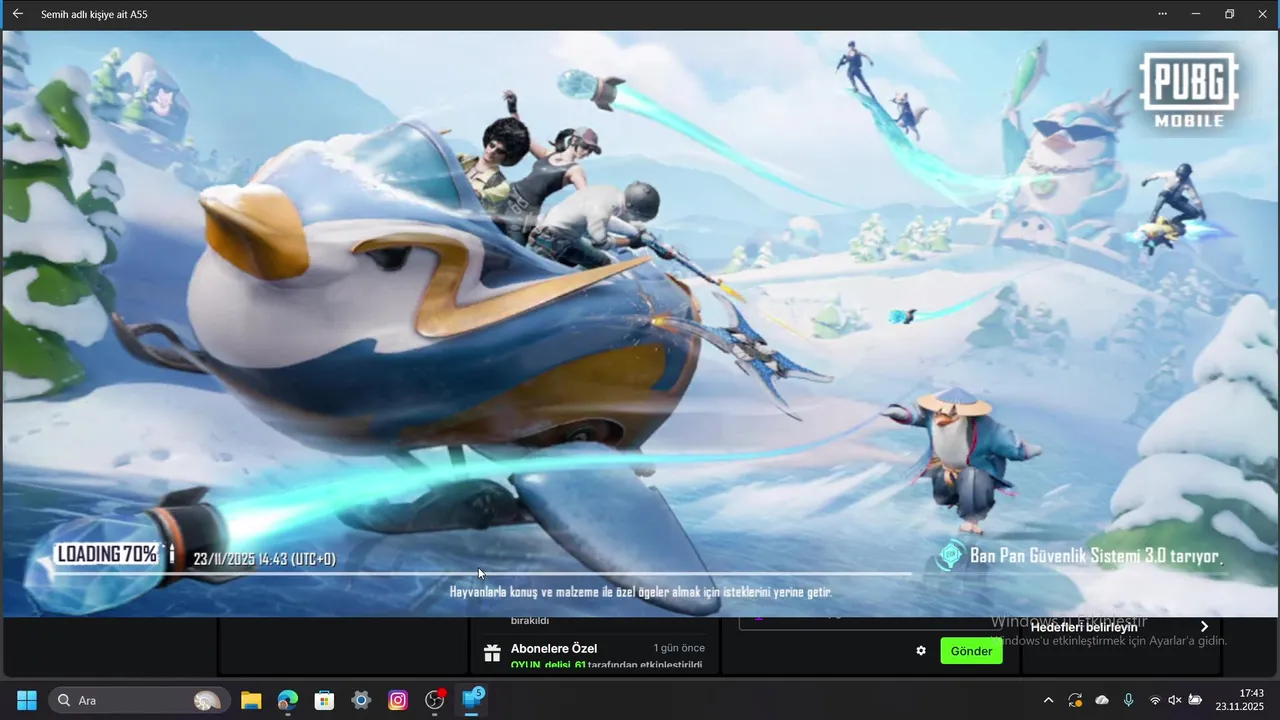The width and height of the screenshot is (1280, 720).
Task: Click the Ban Pan shield icon
Action: point(951,556)
